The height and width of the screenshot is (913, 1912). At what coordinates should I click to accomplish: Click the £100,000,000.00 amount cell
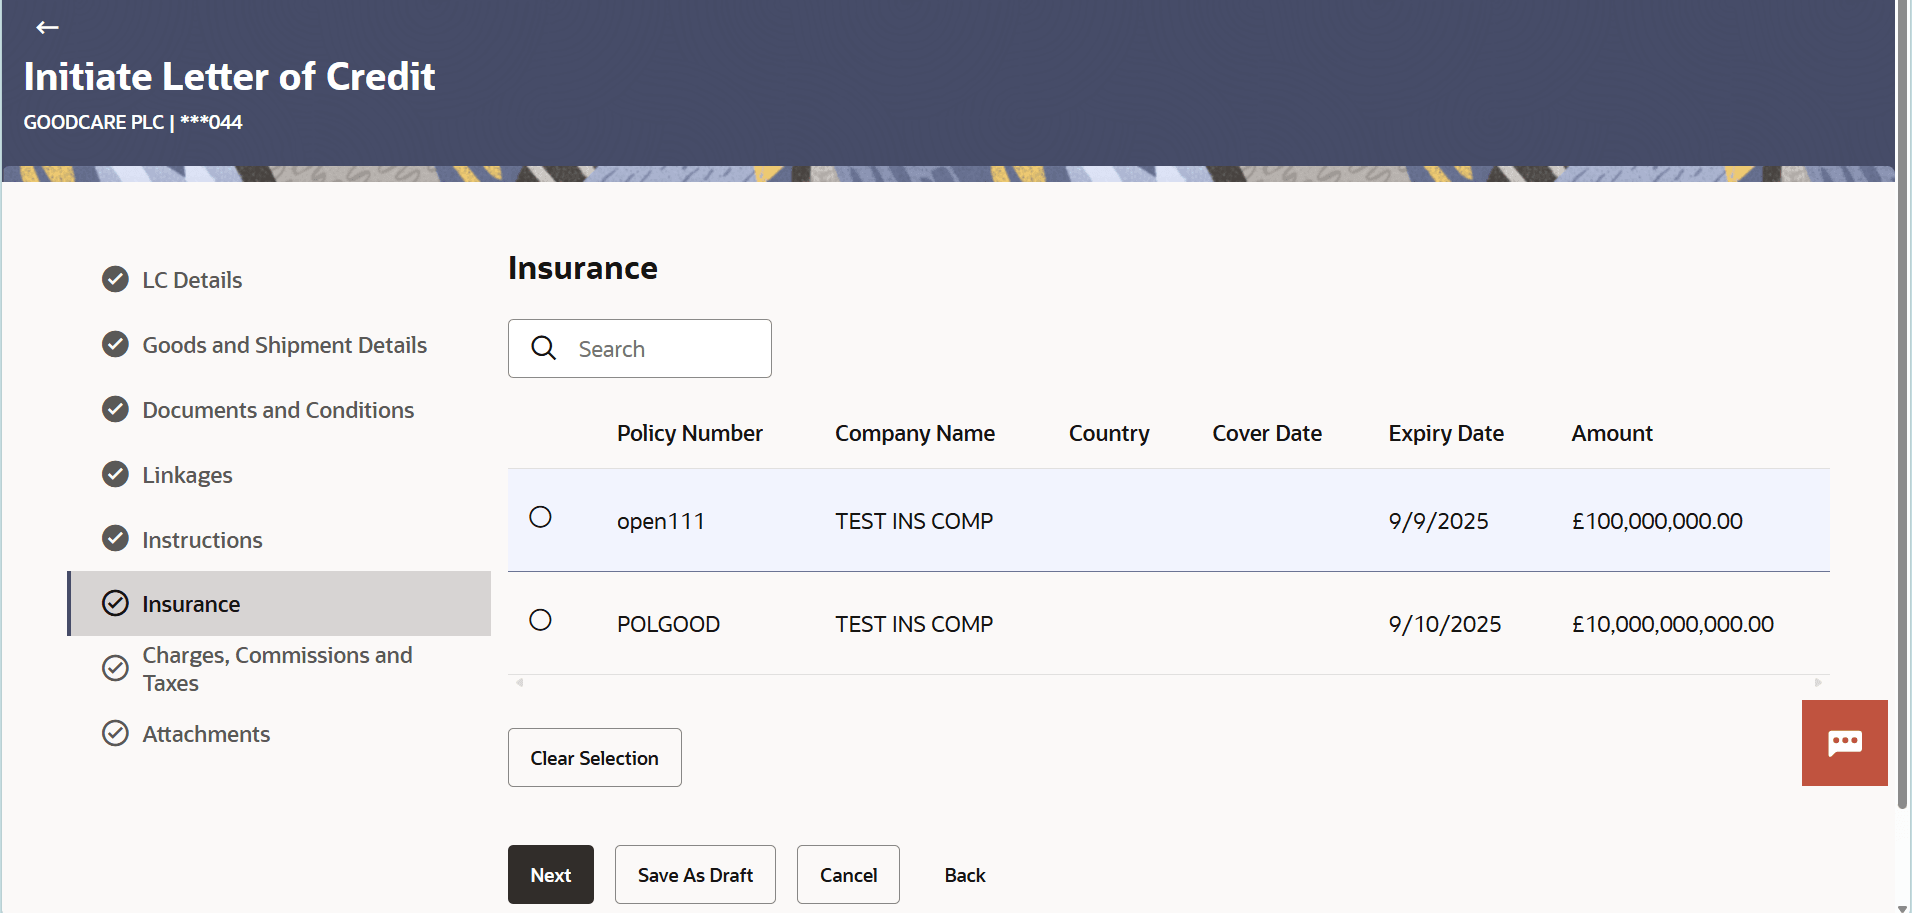[1657, 521]
